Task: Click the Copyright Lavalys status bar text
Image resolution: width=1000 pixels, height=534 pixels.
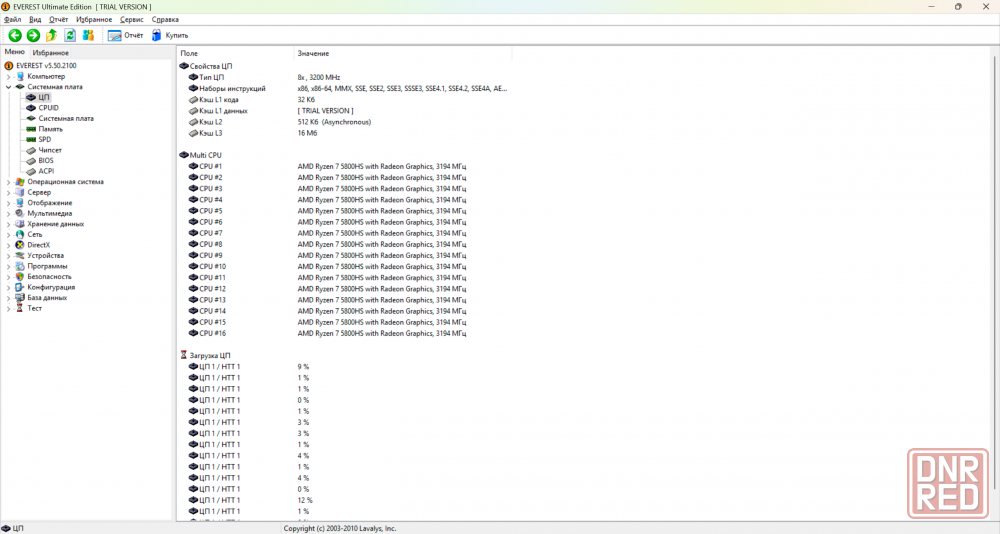Action: click(340, 528)
